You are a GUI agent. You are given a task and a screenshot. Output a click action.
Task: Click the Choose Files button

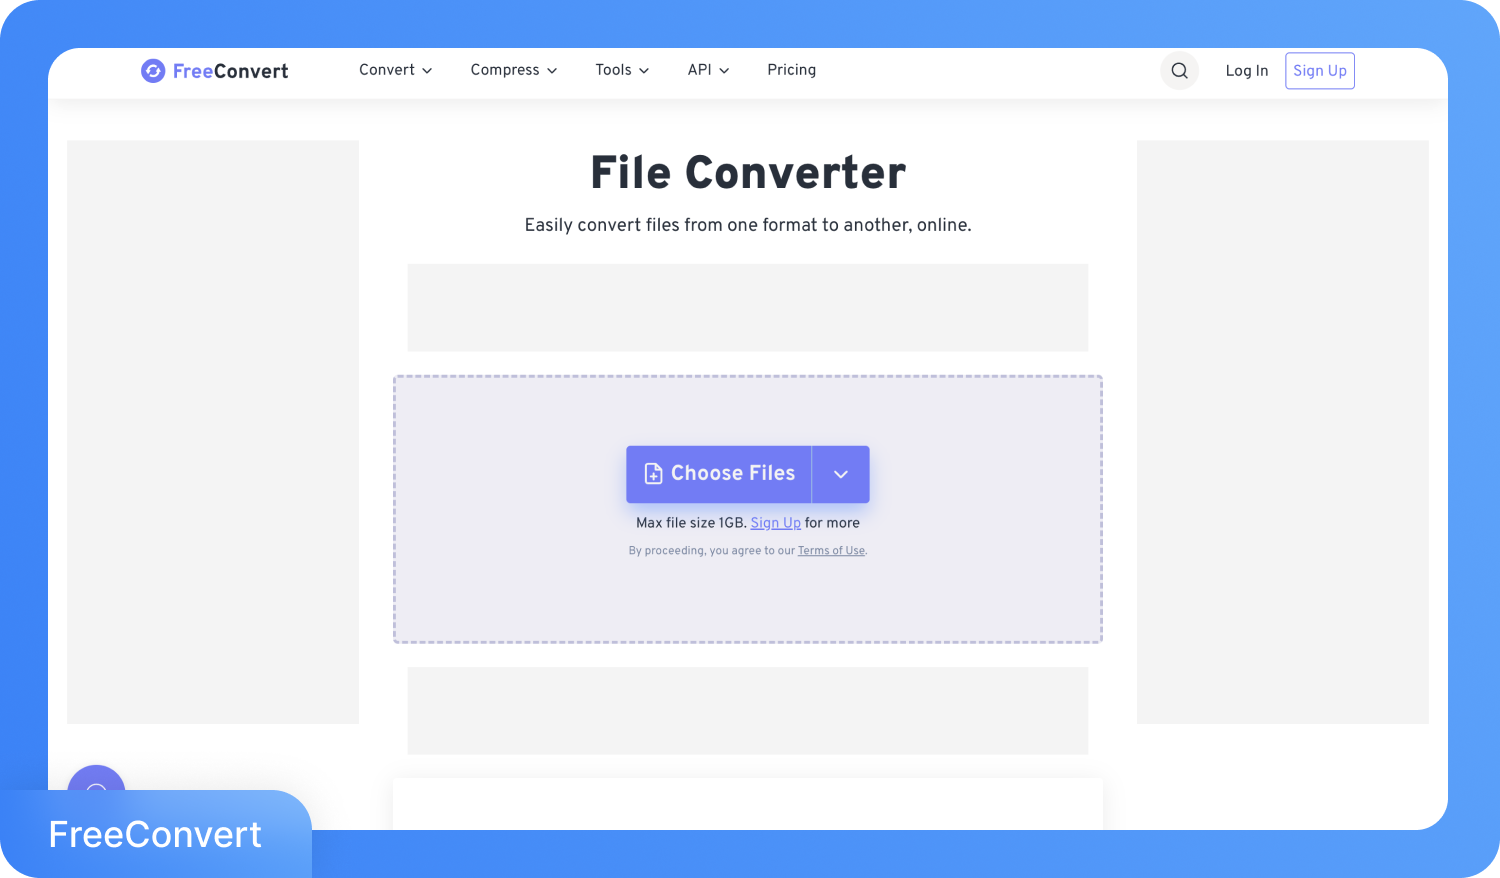tap(719, 473)
